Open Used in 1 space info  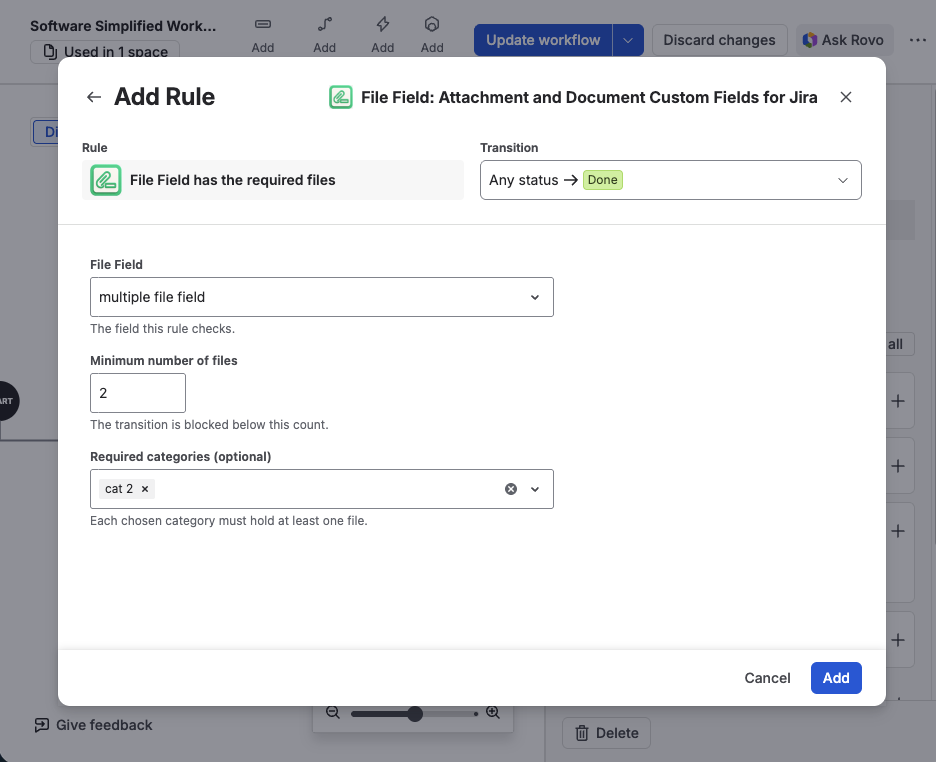point(105,51)
